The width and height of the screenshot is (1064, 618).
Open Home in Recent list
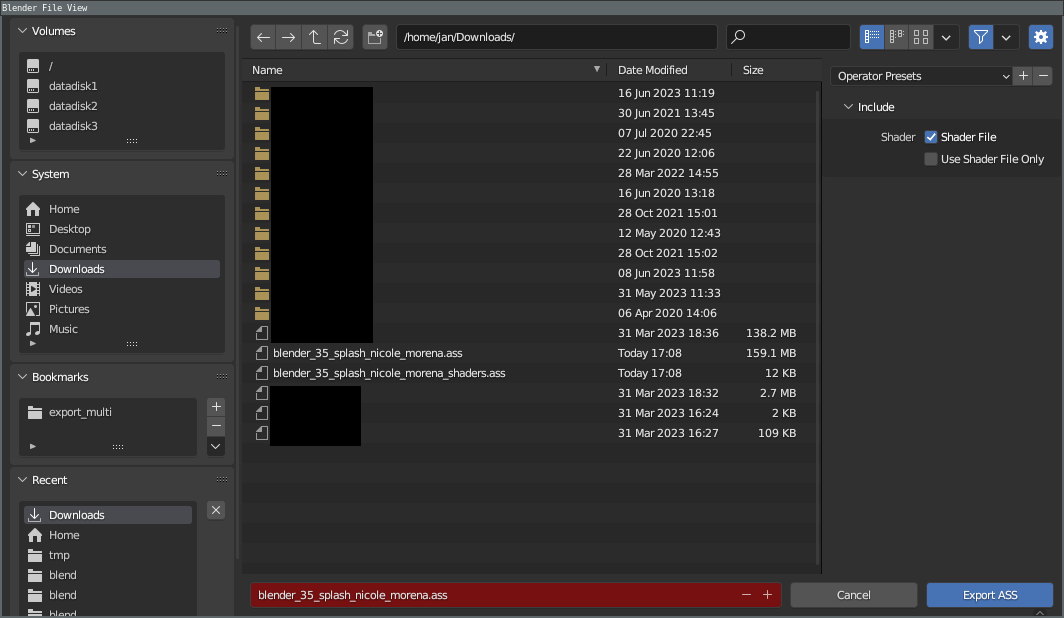(x=109, y=535)
